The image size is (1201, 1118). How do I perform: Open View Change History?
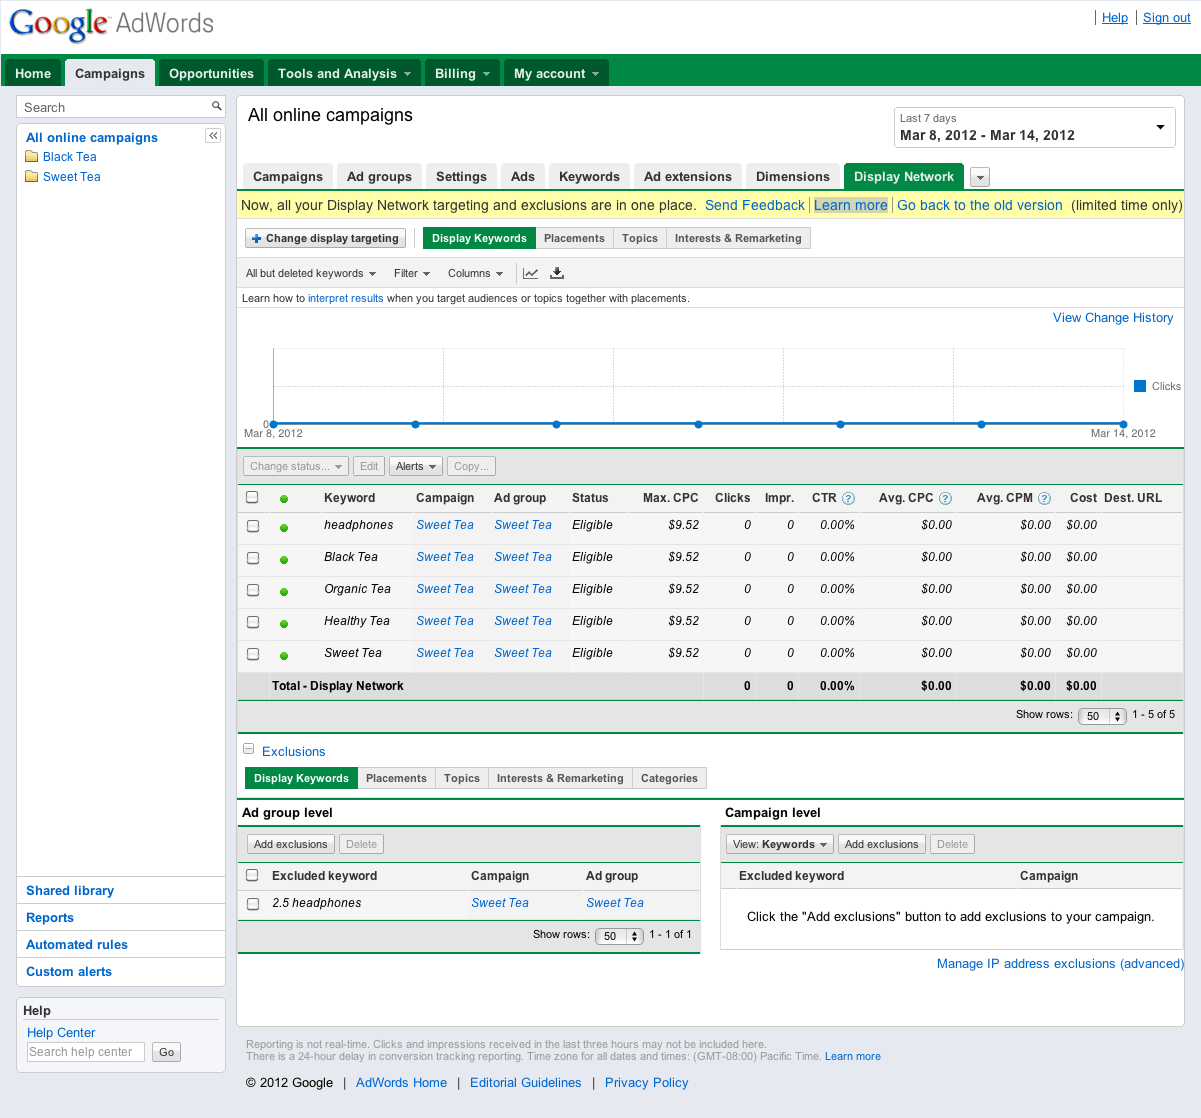pos(1112,317)
